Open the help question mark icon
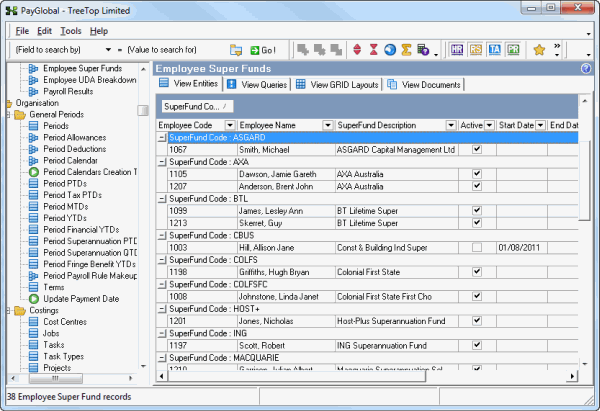 tap(585, 68)
